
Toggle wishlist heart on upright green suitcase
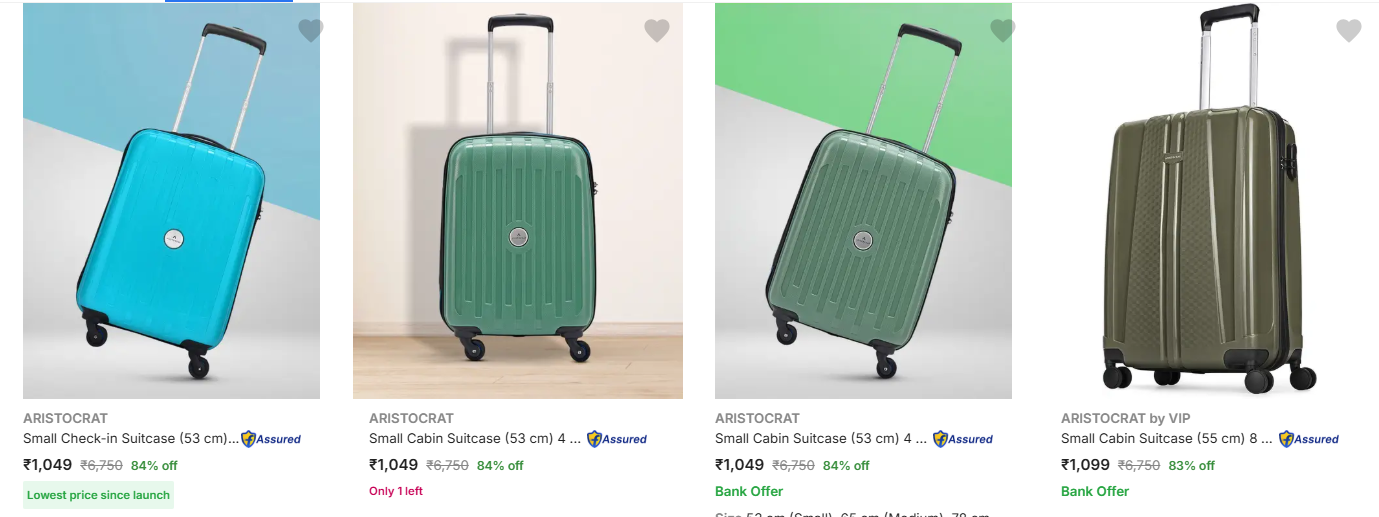coord(656,31)
